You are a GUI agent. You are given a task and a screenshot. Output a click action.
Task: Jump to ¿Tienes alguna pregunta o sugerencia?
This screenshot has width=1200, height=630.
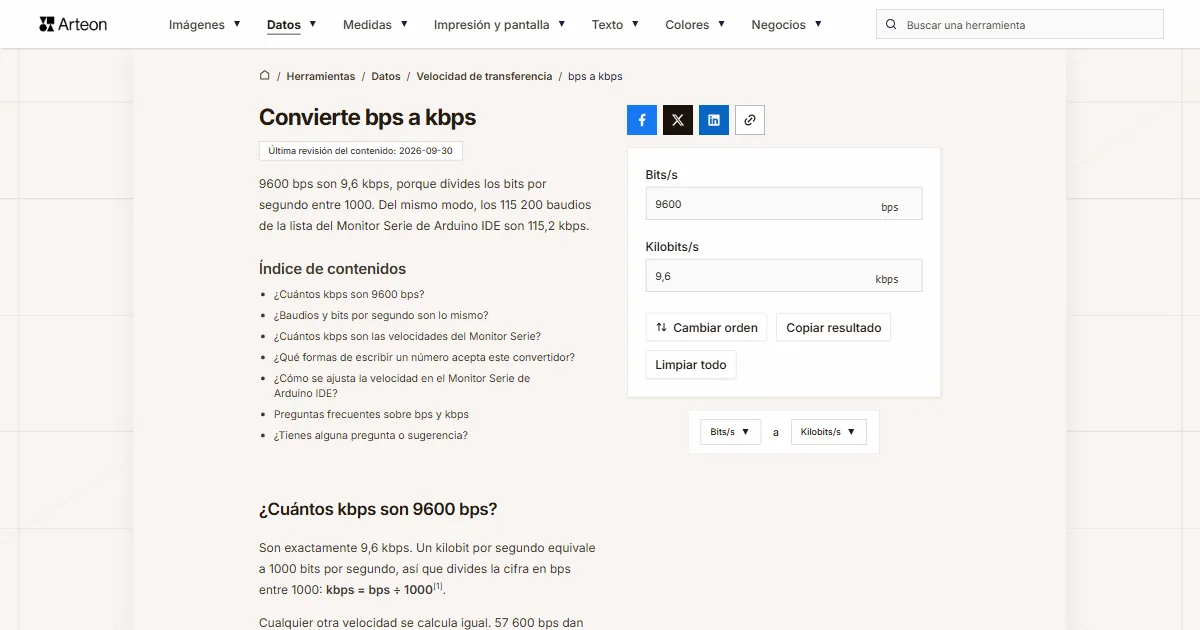point(371,435)
